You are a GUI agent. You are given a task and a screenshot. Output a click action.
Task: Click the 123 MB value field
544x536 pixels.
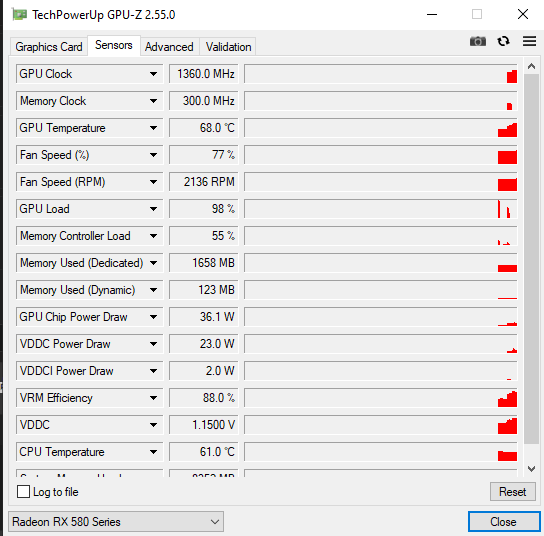coord(204,290)
